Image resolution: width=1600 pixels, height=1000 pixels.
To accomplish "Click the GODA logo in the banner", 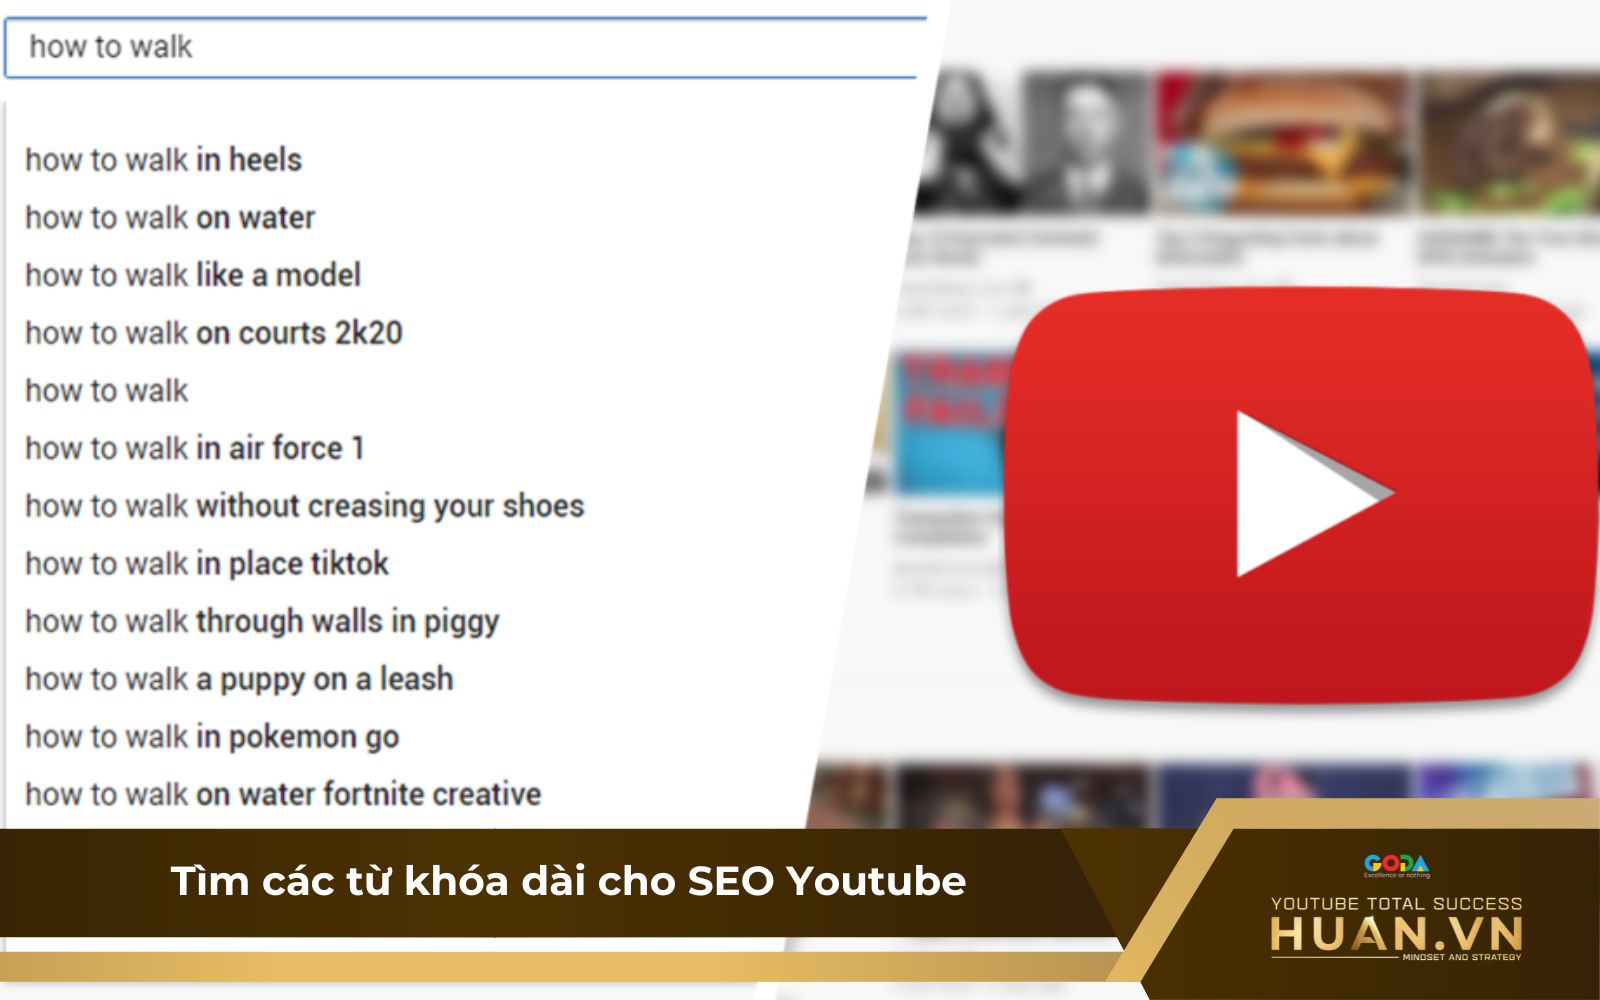I will pos(1397,866).
